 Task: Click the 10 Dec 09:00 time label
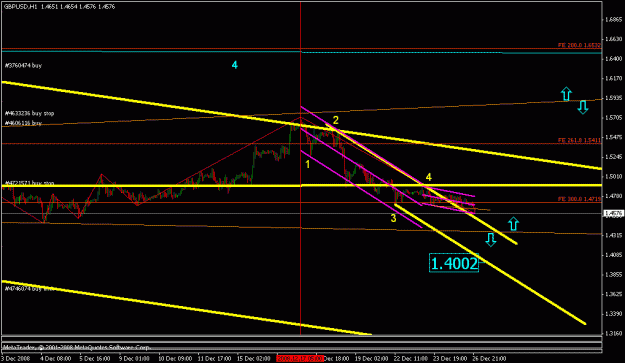click(175, 359)
